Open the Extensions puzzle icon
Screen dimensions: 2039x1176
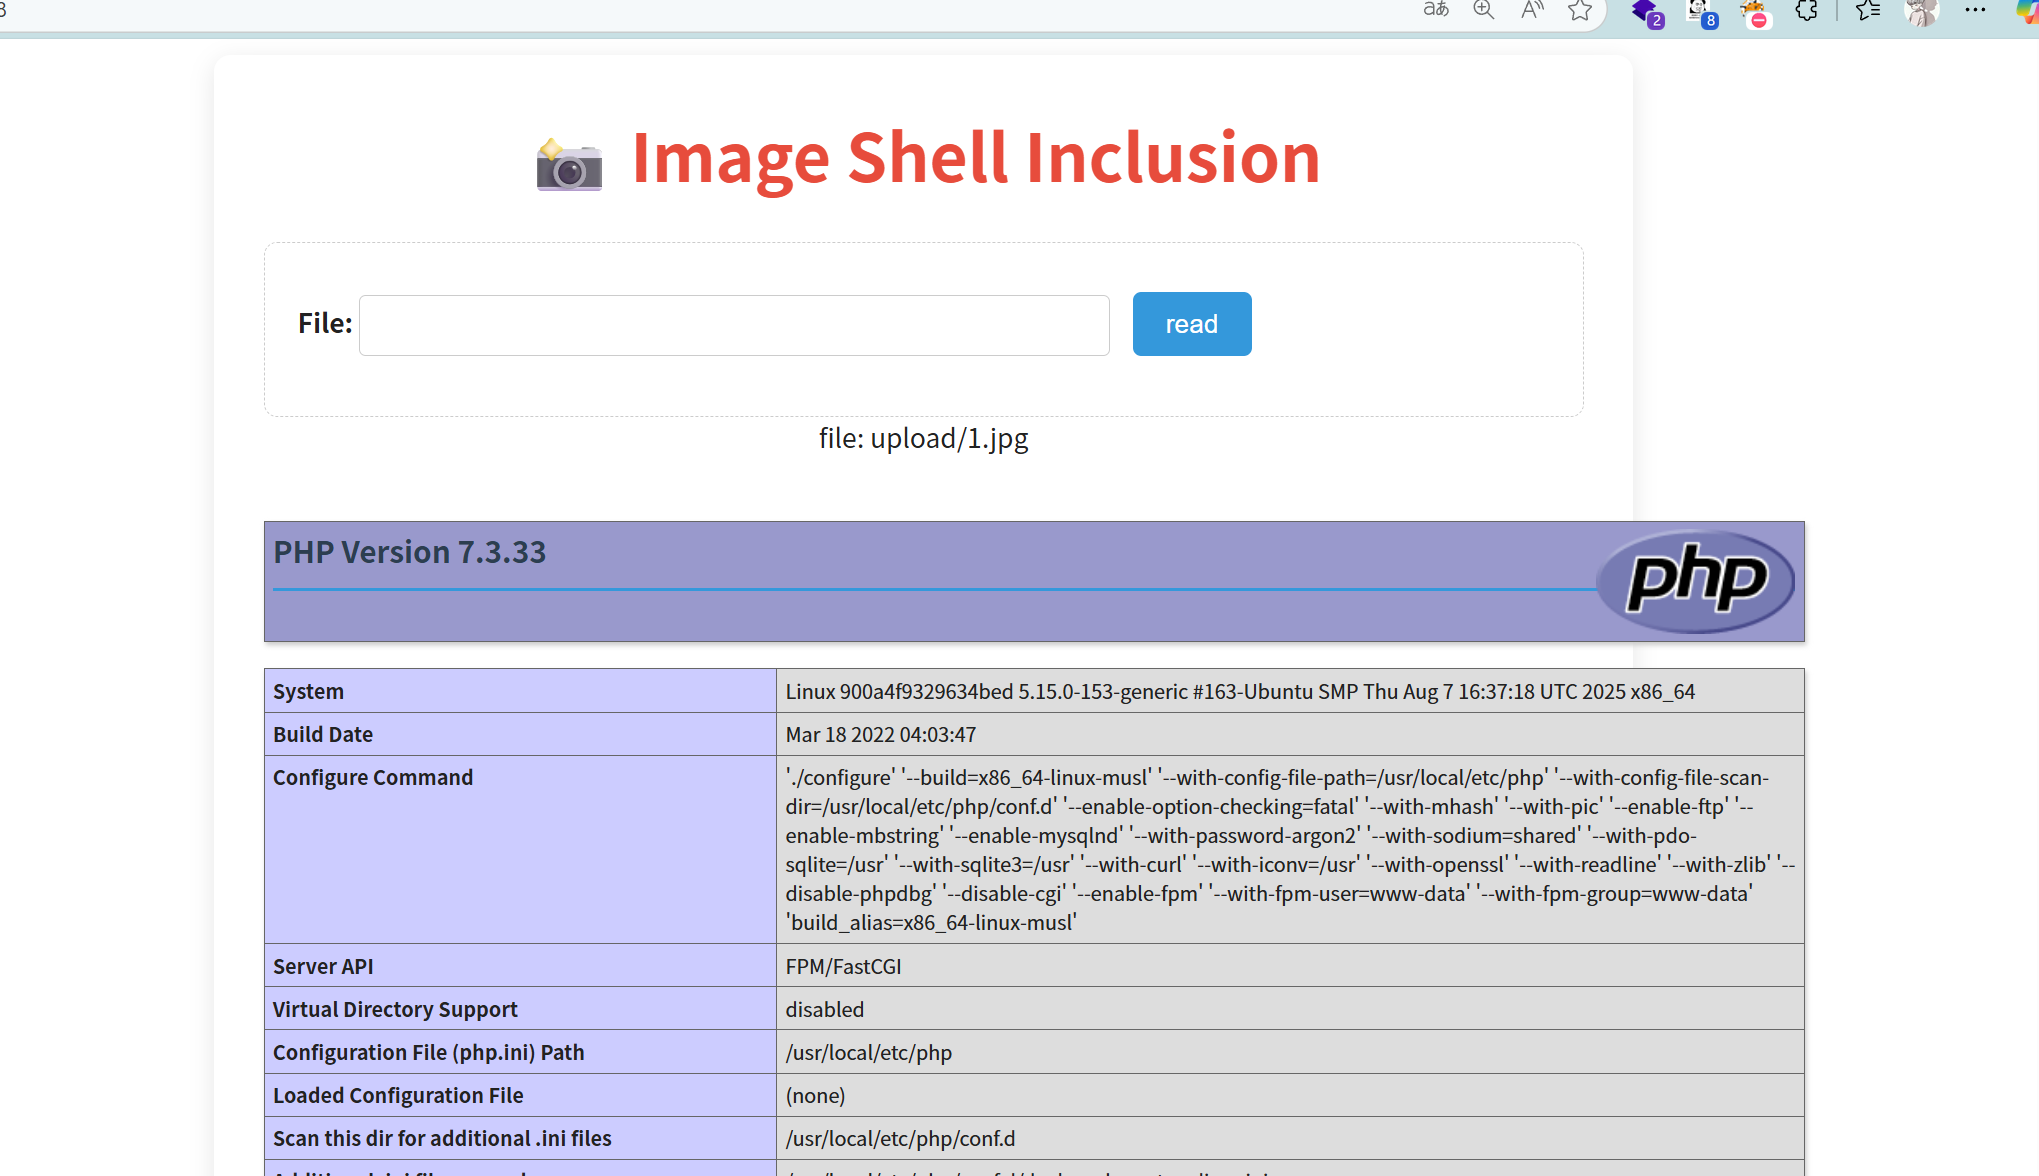click(x=1806, y=11)
